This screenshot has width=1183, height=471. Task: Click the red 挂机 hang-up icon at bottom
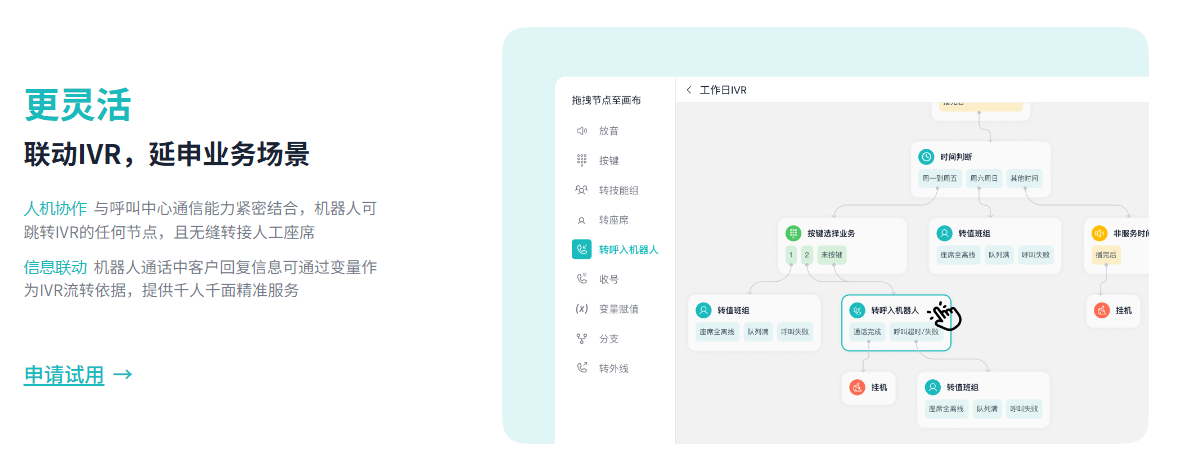coord(857,387)
